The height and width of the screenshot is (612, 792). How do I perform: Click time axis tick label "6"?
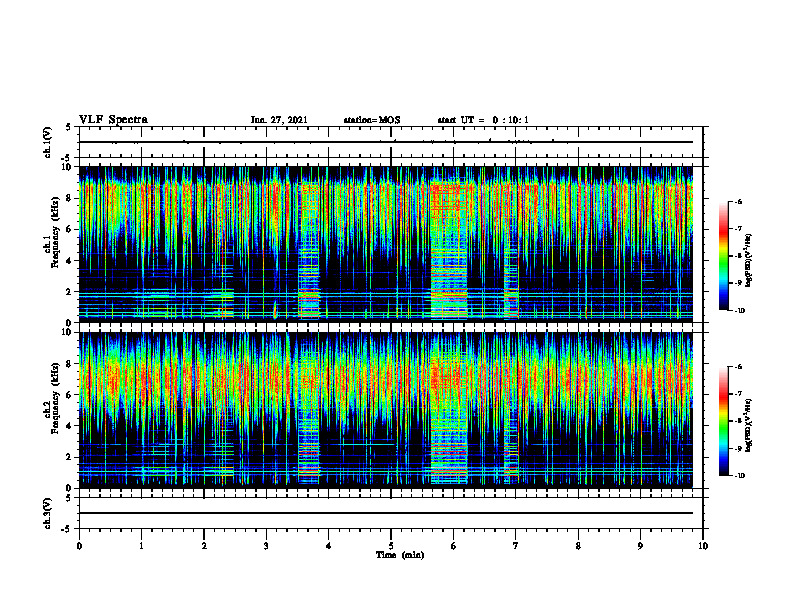tap(454, 546)
